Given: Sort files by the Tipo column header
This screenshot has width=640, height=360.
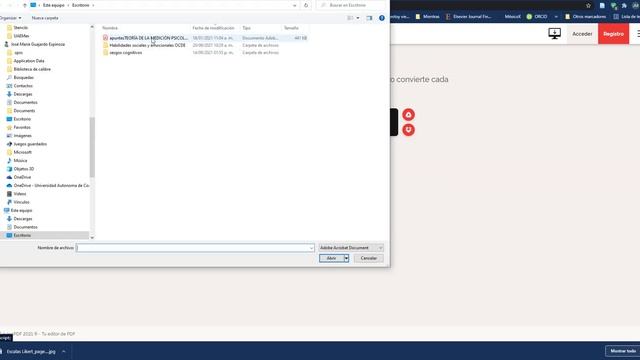Looking at the screenshot, I should [x=247, y=28].
